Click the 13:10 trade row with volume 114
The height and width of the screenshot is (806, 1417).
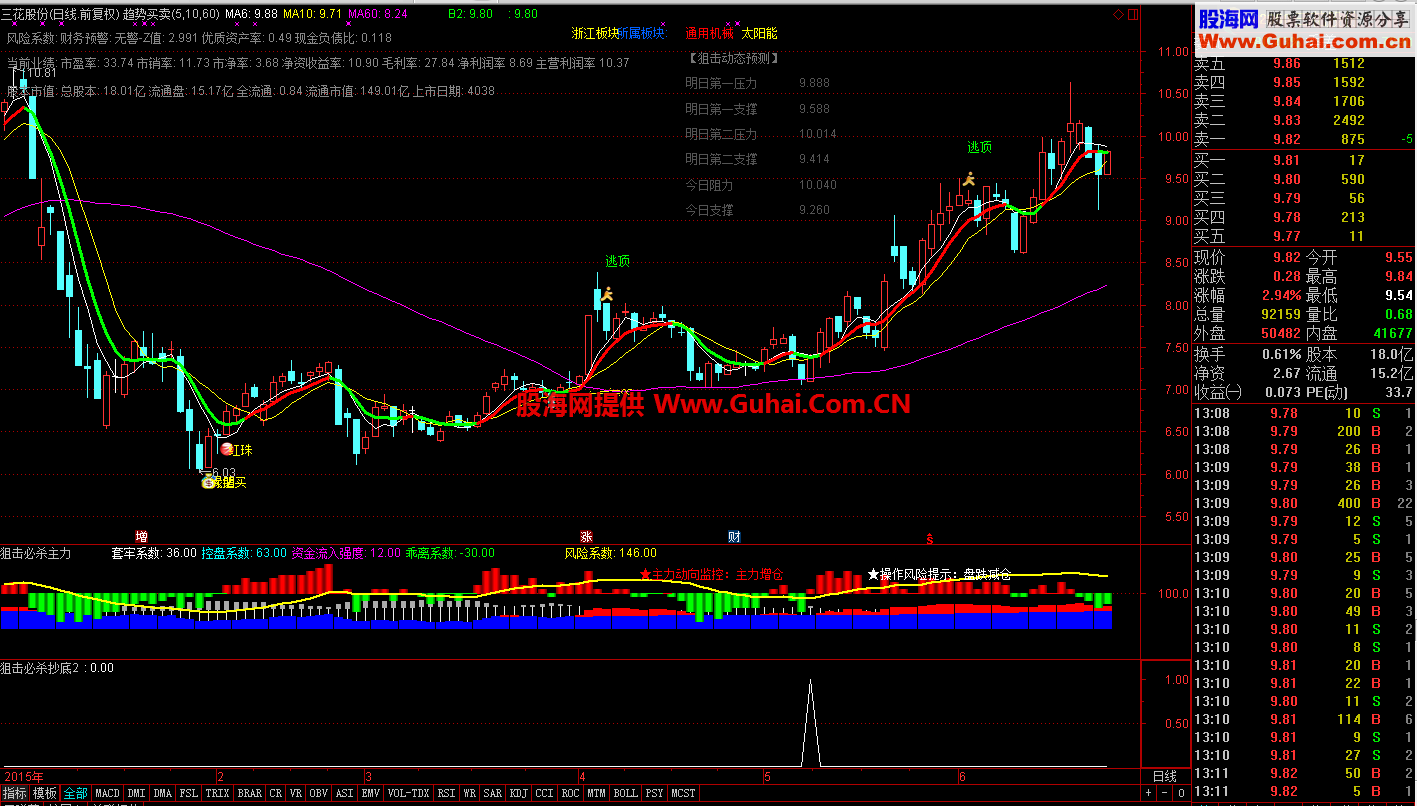(1304, 719)
